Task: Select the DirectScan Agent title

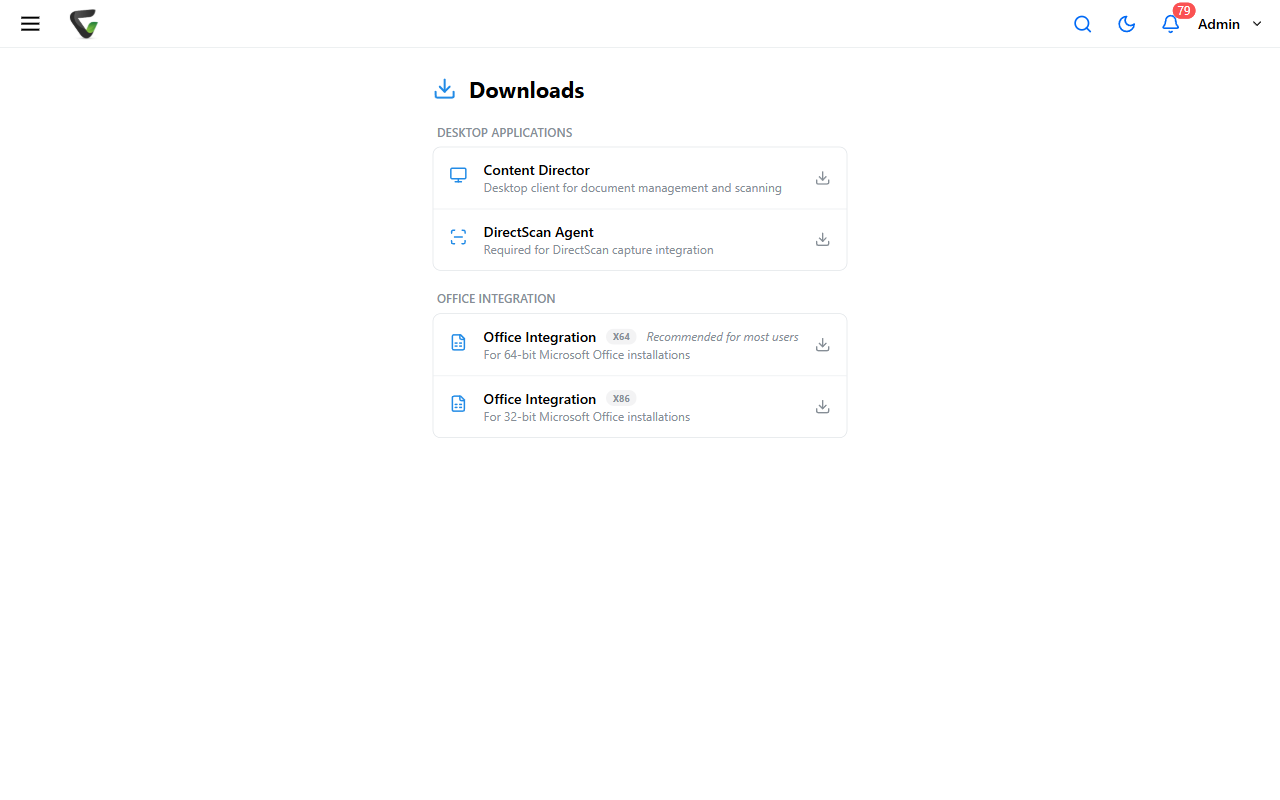Action: pyautogui.click(x=539, y=232)
